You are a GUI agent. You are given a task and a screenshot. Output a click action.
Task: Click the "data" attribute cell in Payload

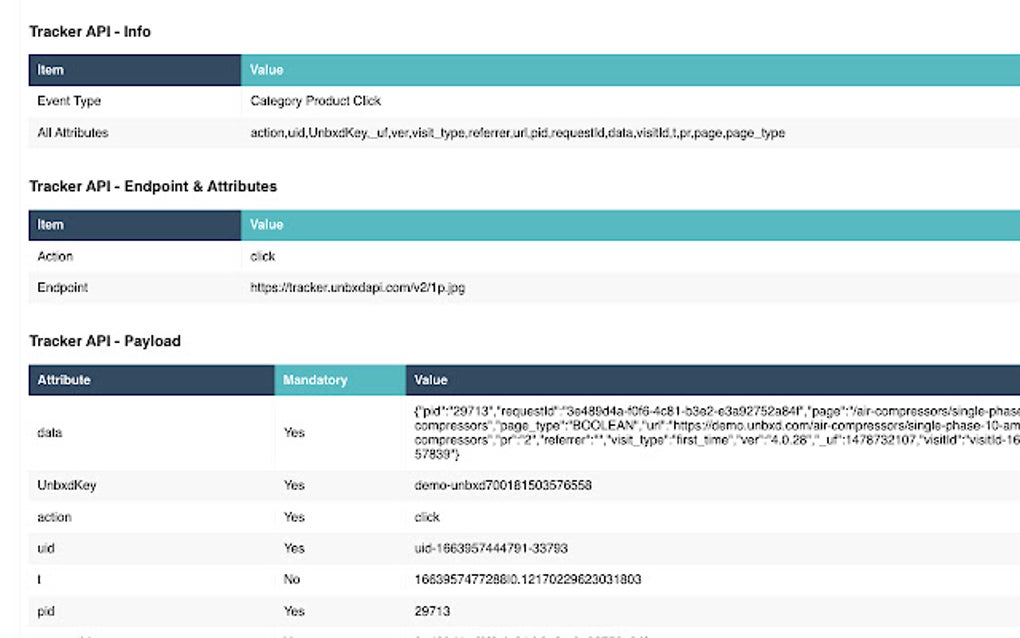pyautogui.click(x=50, y=433)
